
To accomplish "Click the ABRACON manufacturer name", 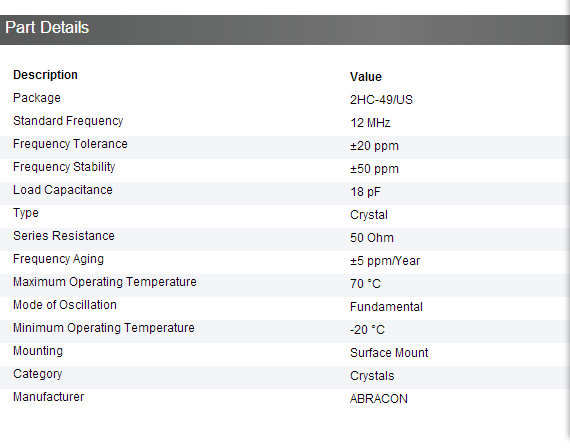I will tap(379, 399).
